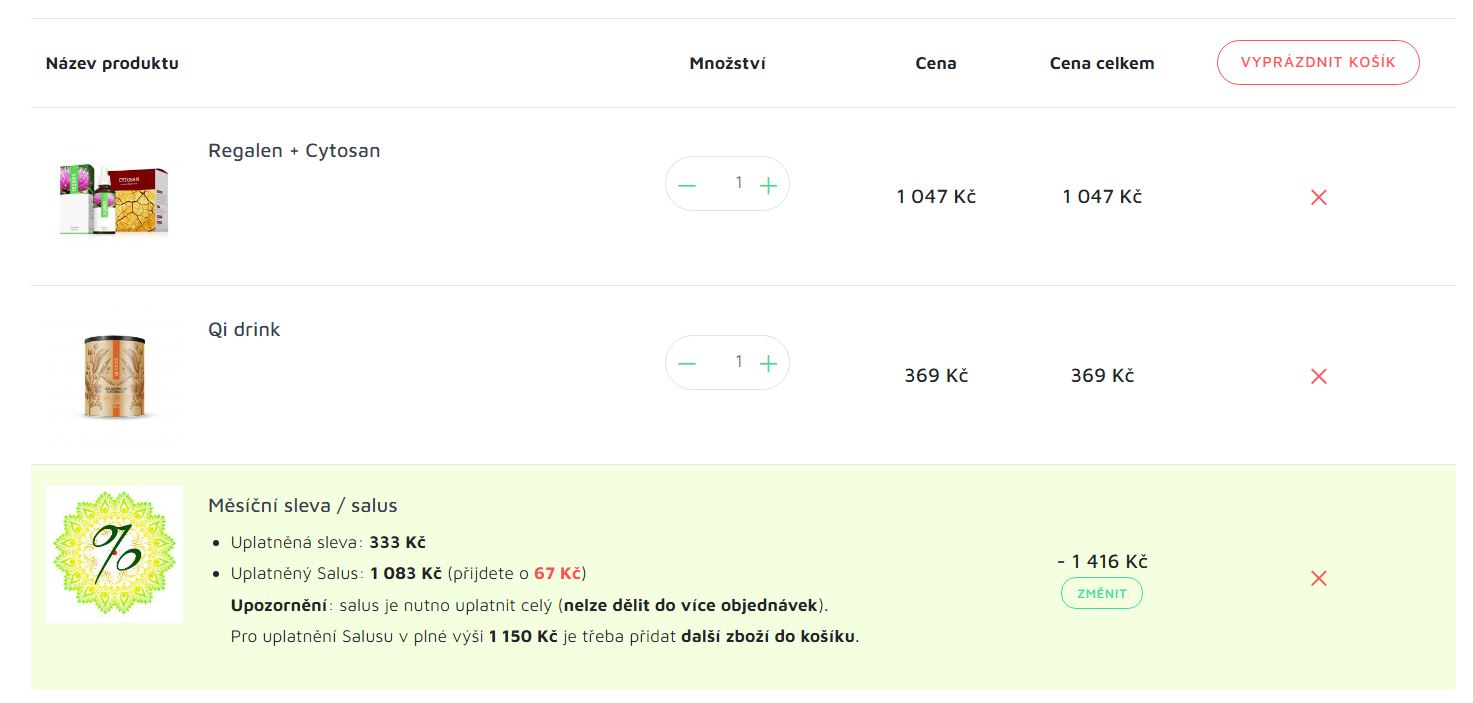Click the Změnit button for discount
The height and width of the screenshot is (703, 1473).
pyautogui.click(x=1102, y=593)
